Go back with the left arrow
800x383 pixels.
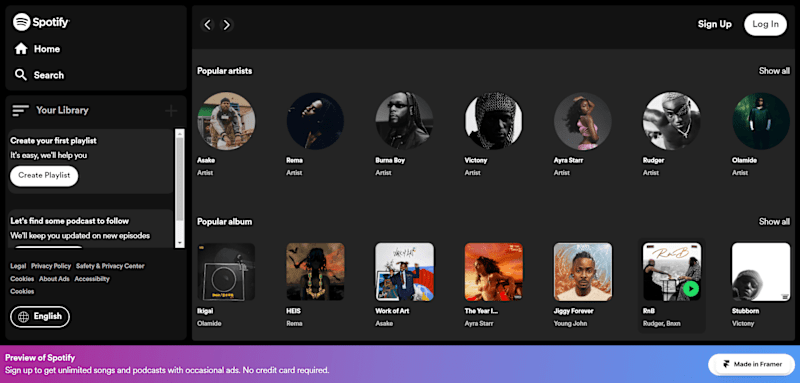click(x=207, y=24)
